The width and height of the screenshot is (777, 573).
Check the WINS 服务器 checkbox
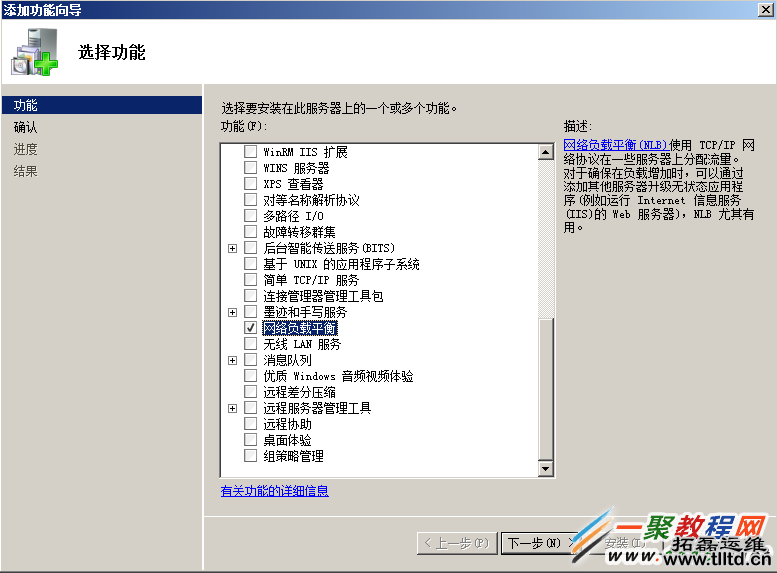[x=251, y=168]
